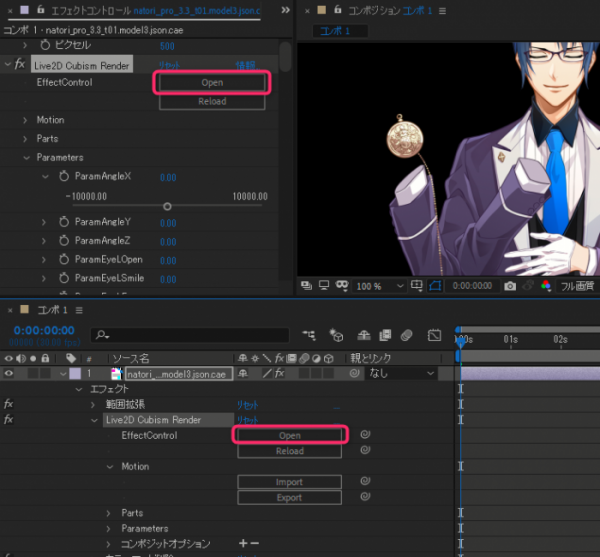
Task: Open composition mini-flowchart icon in timeline
Action: click(x=309, y=336)
